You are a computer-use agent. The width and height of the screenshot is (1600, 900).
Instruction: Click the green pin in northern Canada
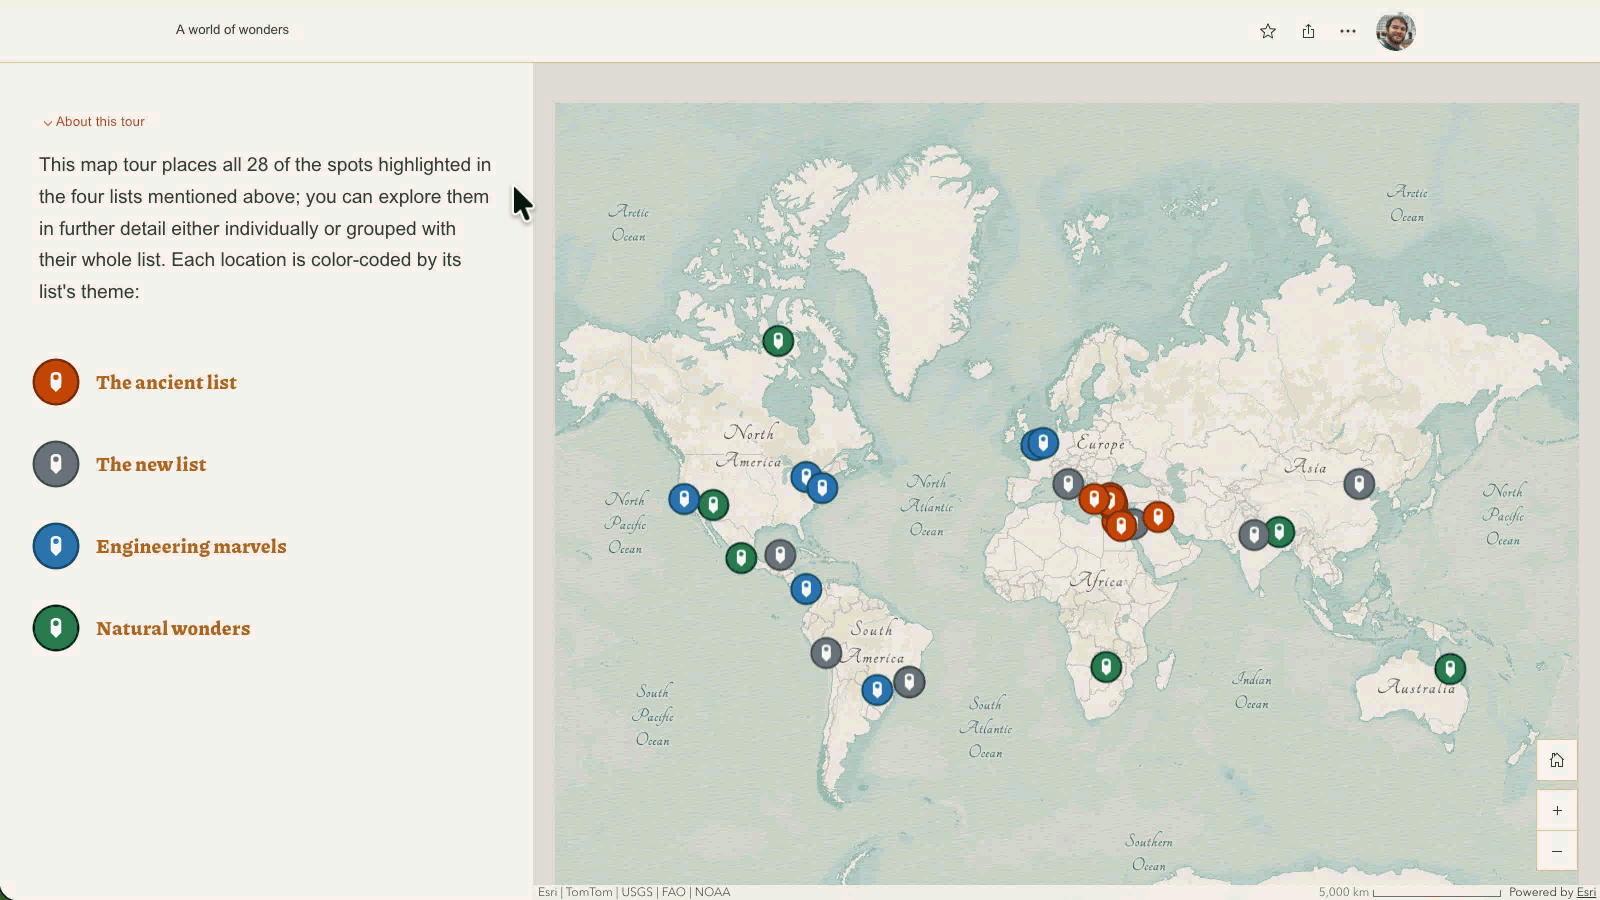778,341
